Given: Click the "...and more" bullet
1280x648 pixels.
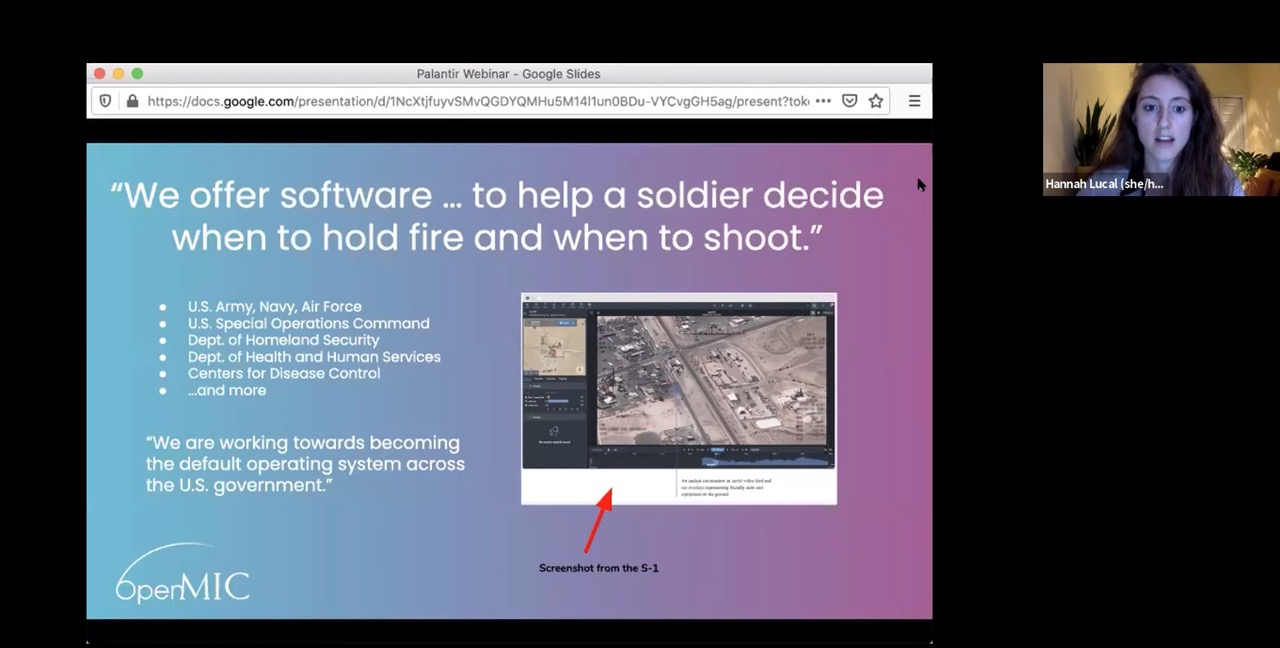Looking at the screenshot, I should coord(227,390).
